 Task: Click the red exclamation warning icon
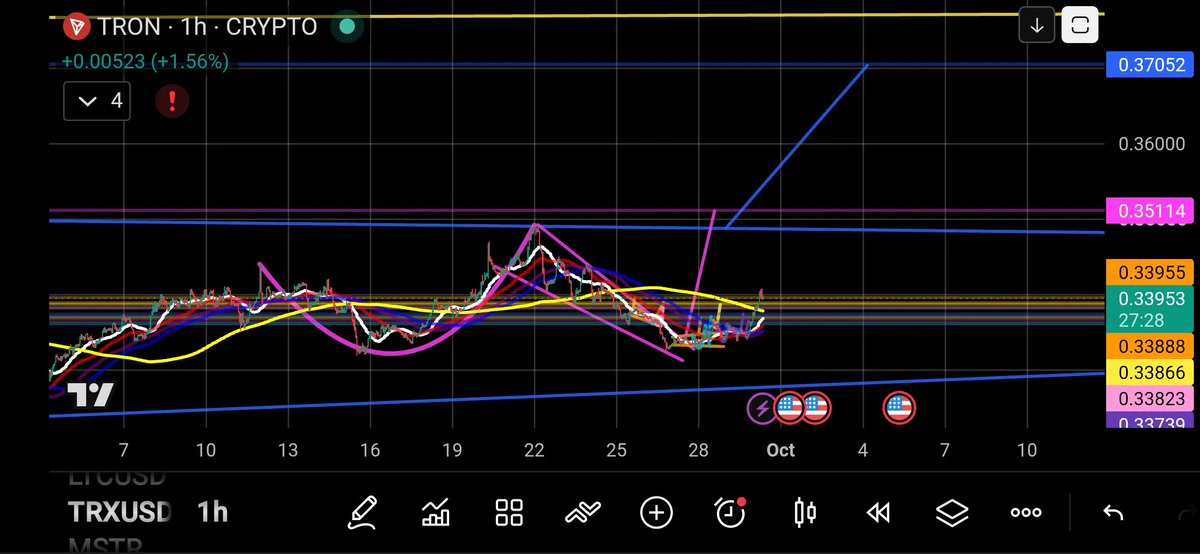pyautogui.click(x=173, y=100)
